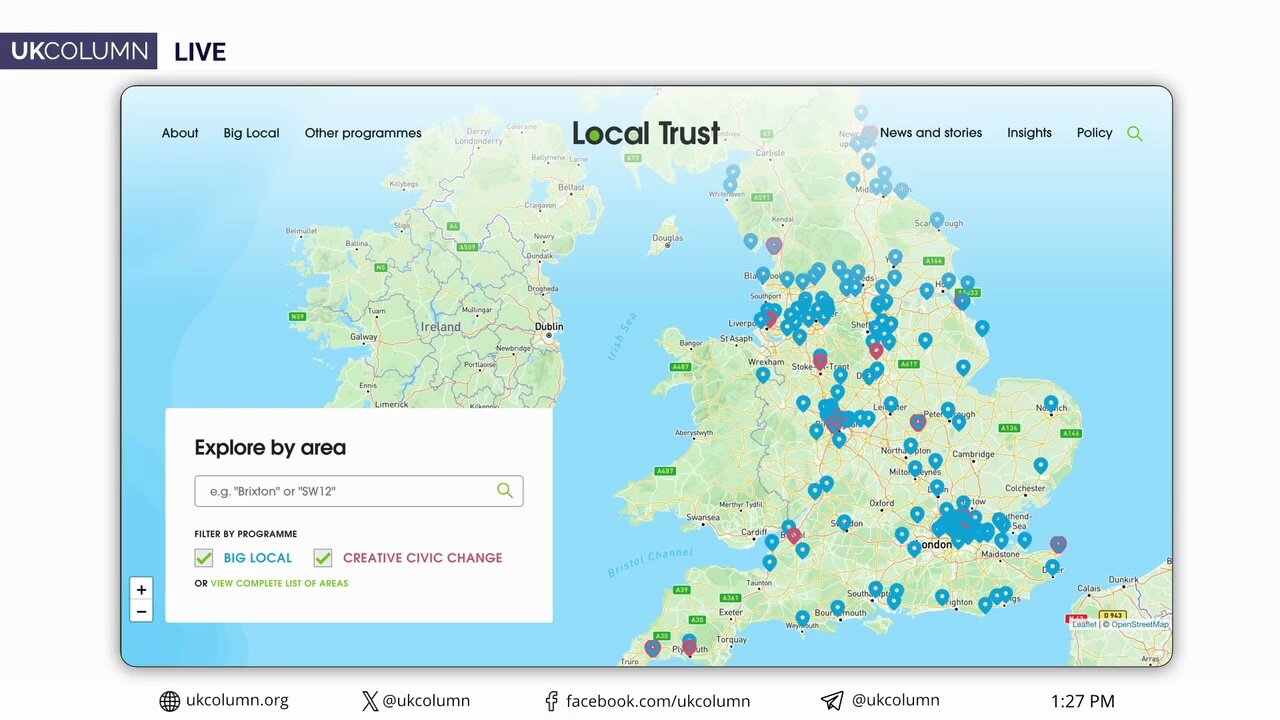
Task: Zoom out the map with minus button
Action: tap(141, 611)
